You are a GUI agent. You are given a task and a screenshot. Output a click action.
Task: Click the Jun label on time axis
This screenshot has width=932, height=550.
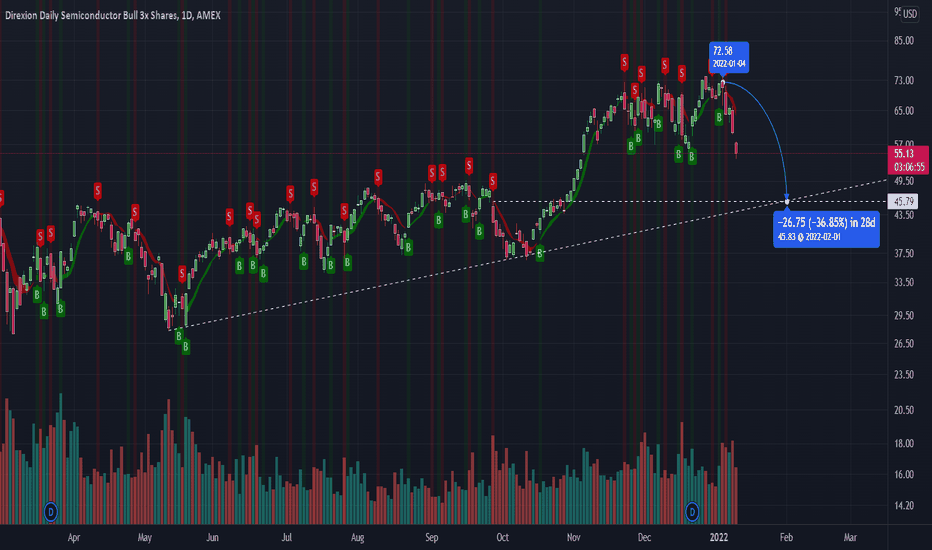[x=212, y=538]
